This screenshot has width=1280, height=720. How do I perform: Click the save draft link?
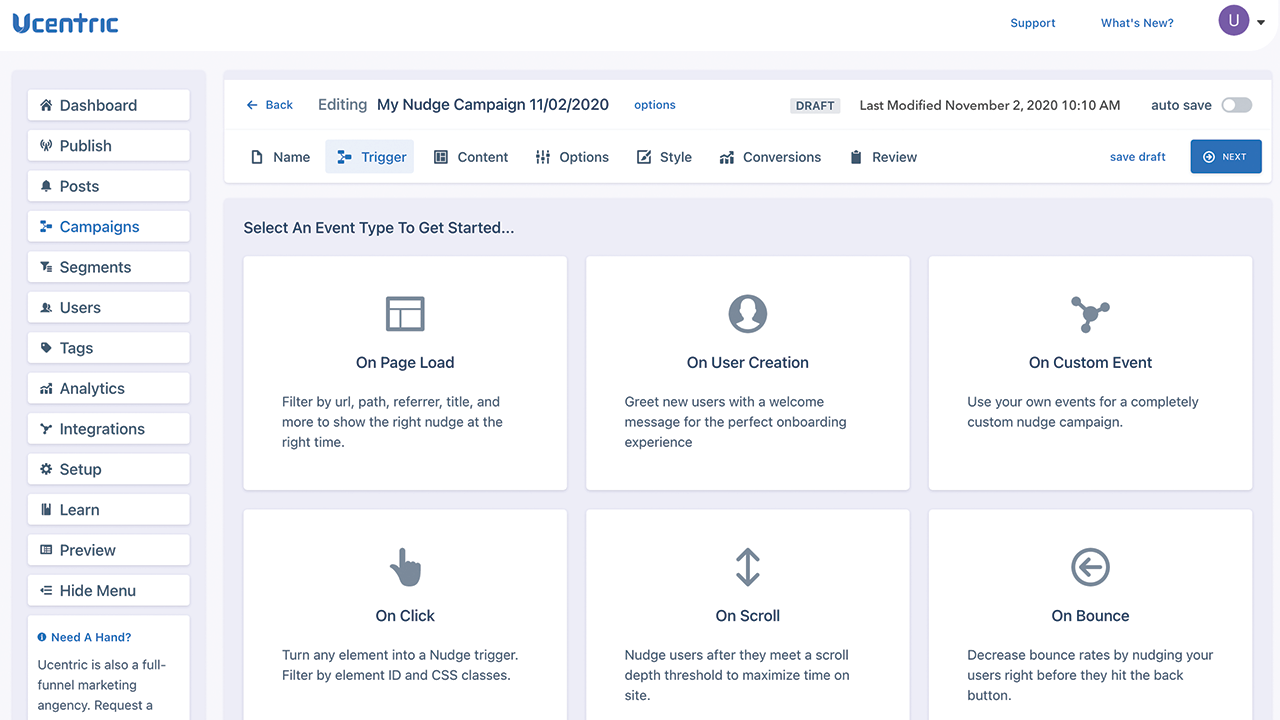point(1137,157)
